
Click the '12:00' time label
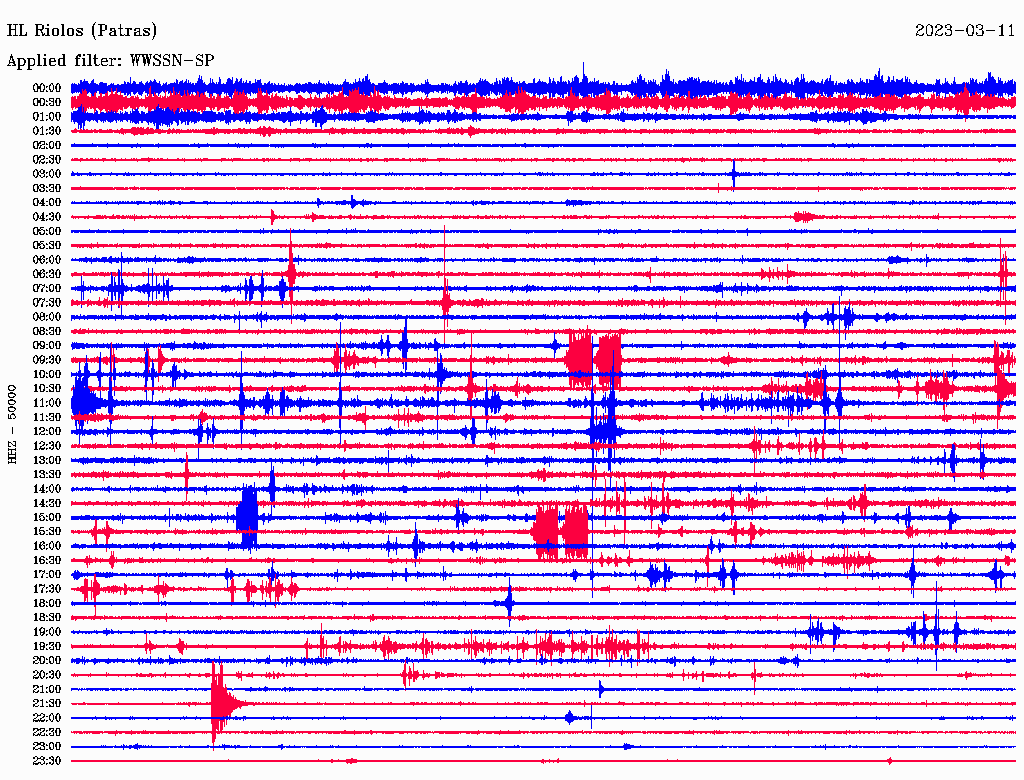pyautogui.click(x=47, y=432)
